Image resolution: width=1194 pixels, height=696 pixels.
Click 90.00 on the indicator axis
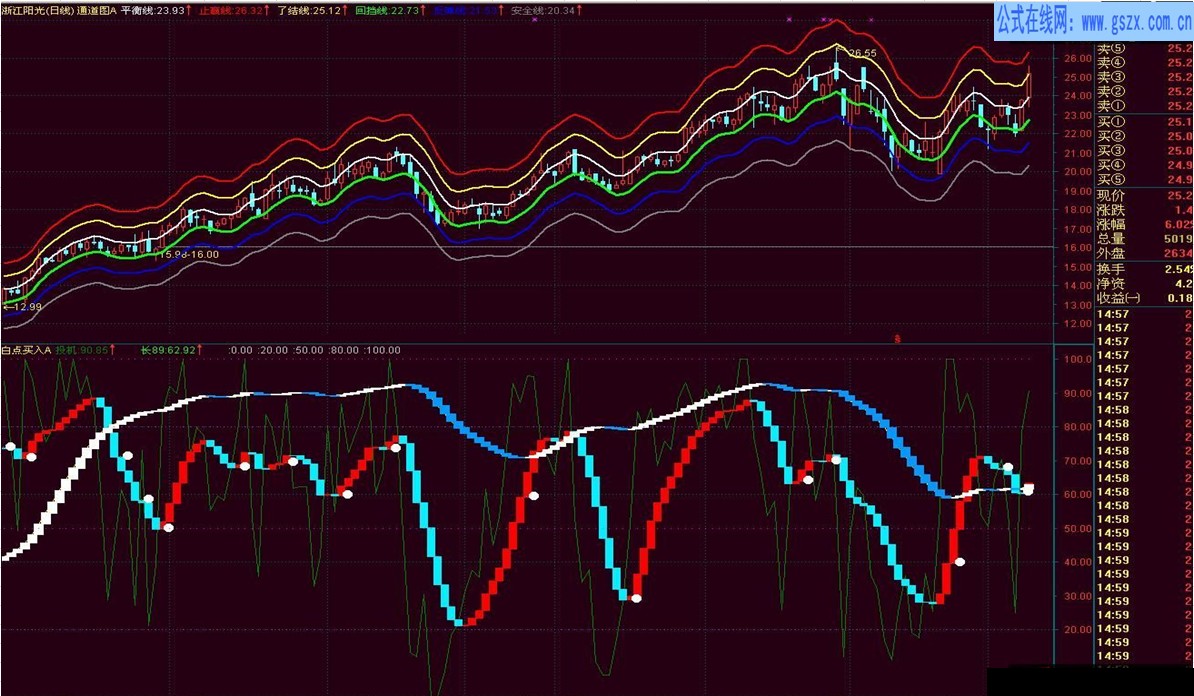point(1078,394)
